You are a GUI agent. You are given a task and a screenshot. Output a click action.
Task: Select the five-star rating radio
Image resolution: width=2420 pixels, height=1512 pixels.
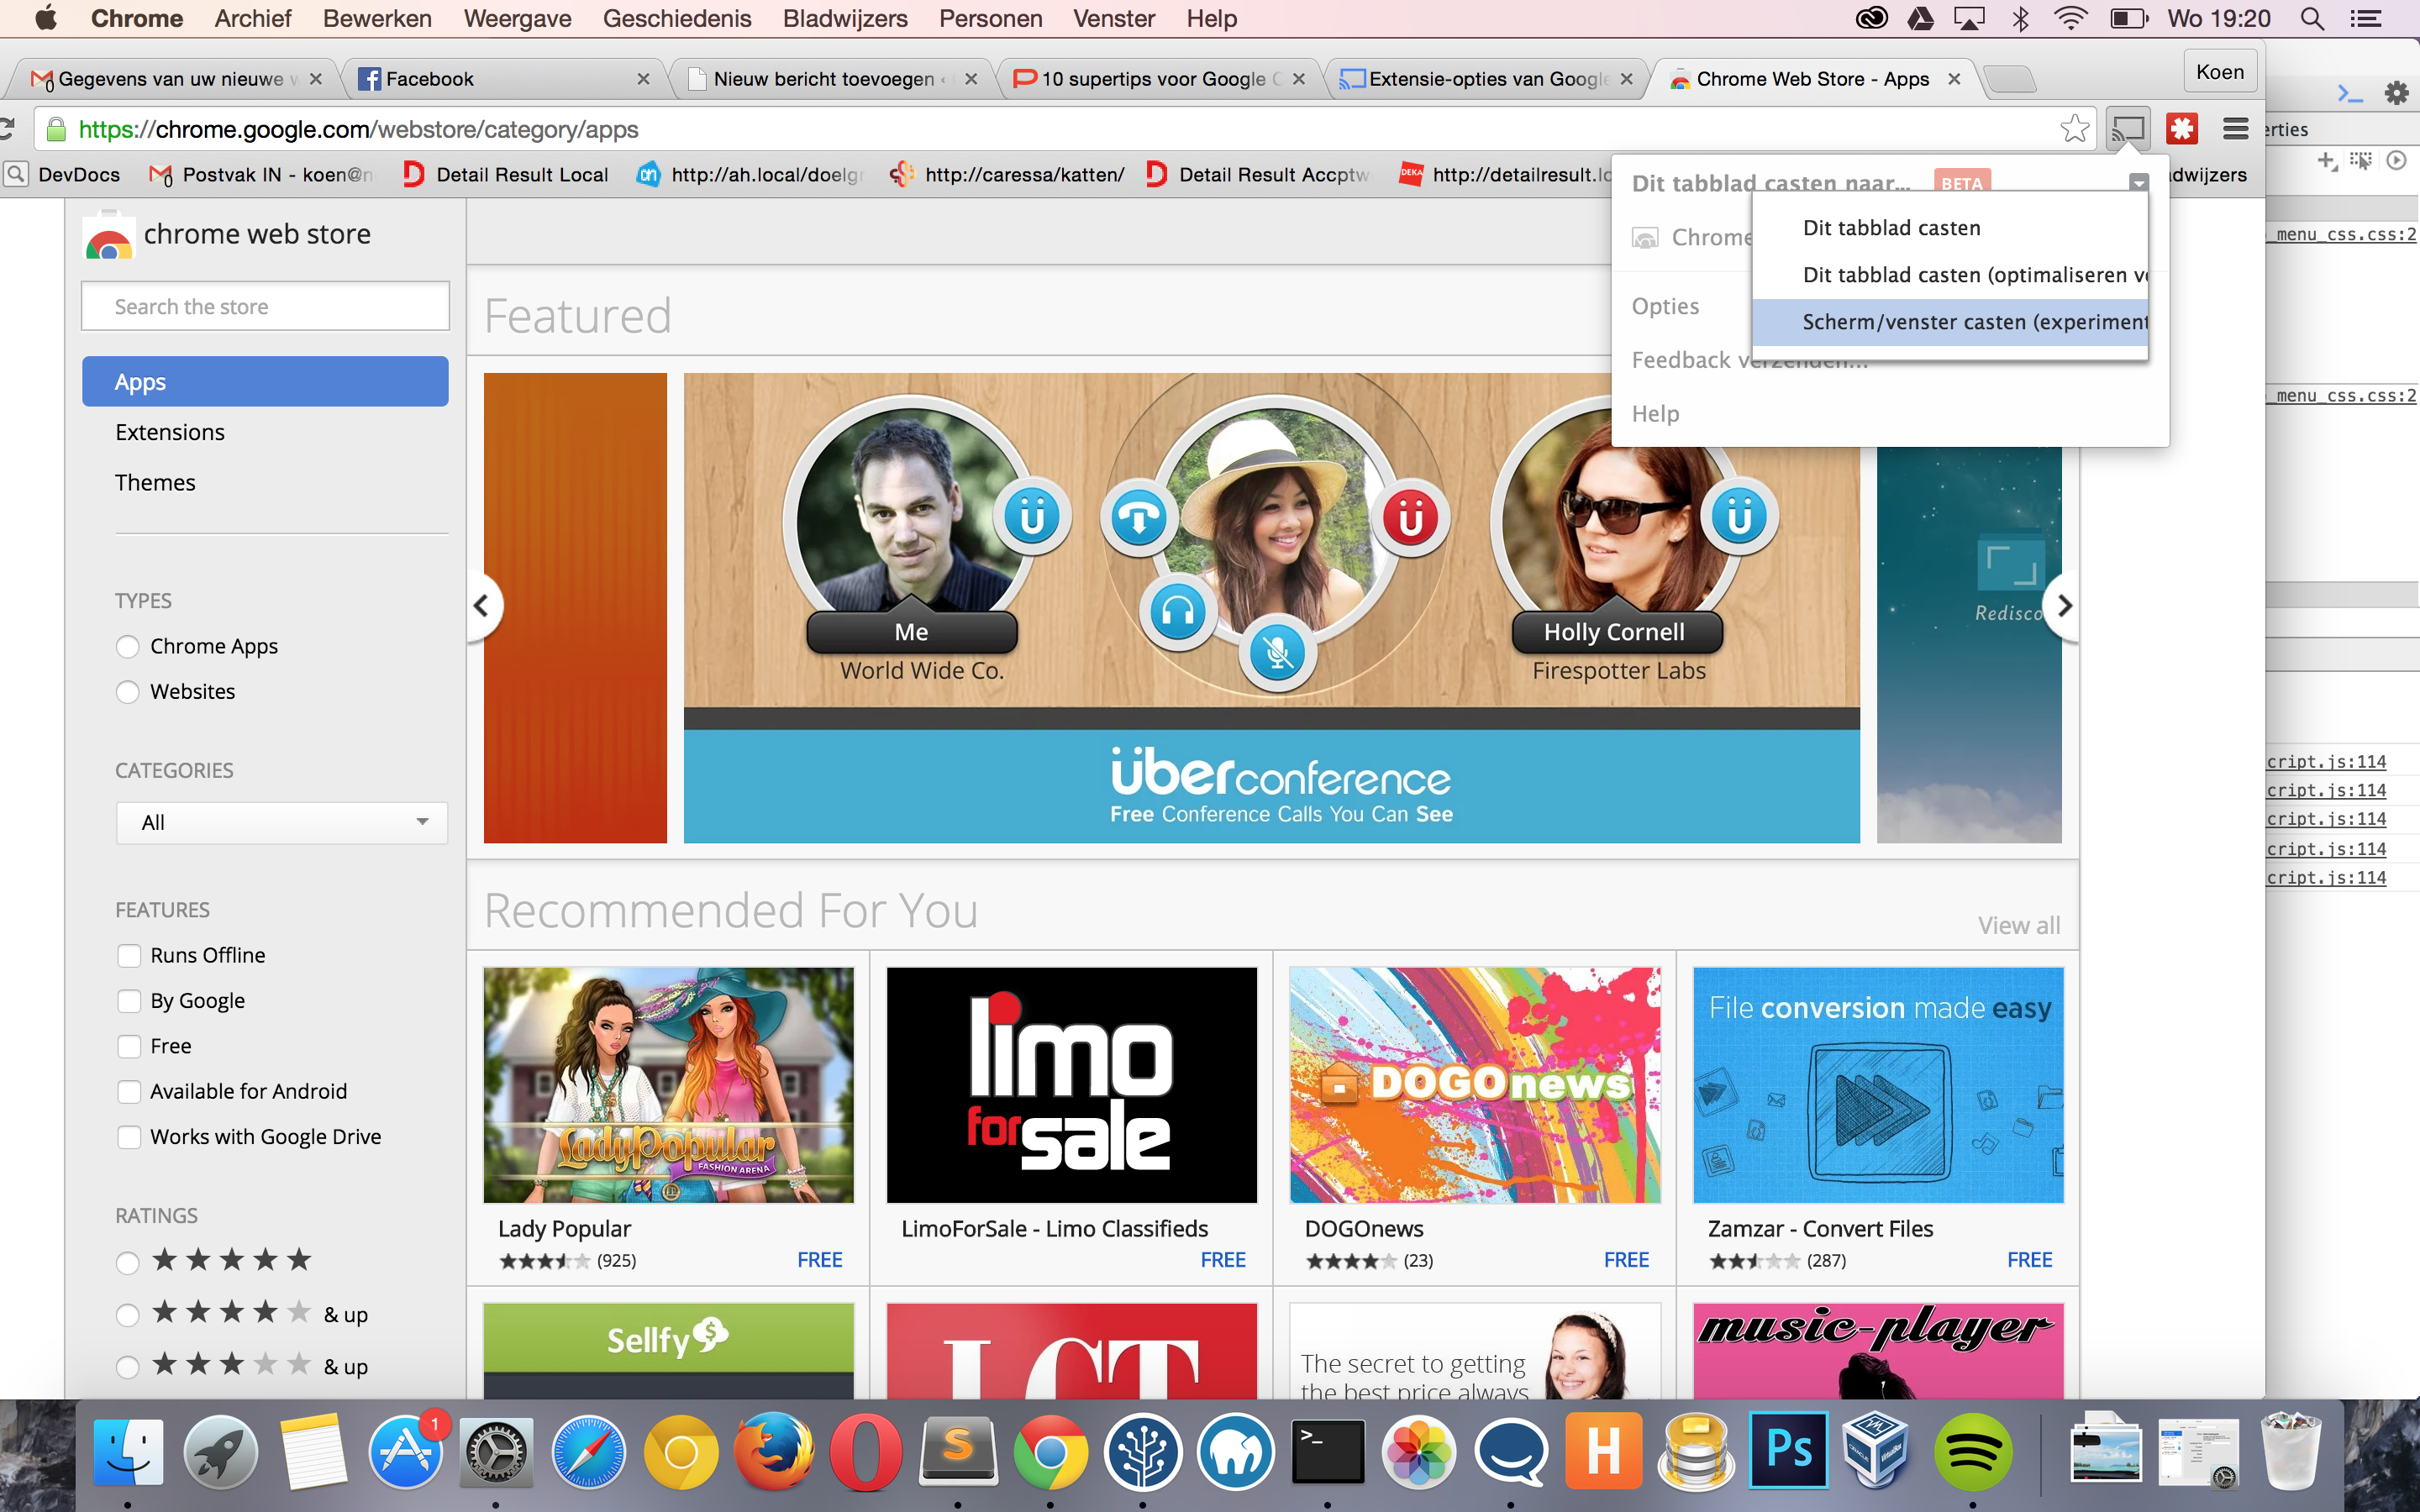pos(127,1263)
